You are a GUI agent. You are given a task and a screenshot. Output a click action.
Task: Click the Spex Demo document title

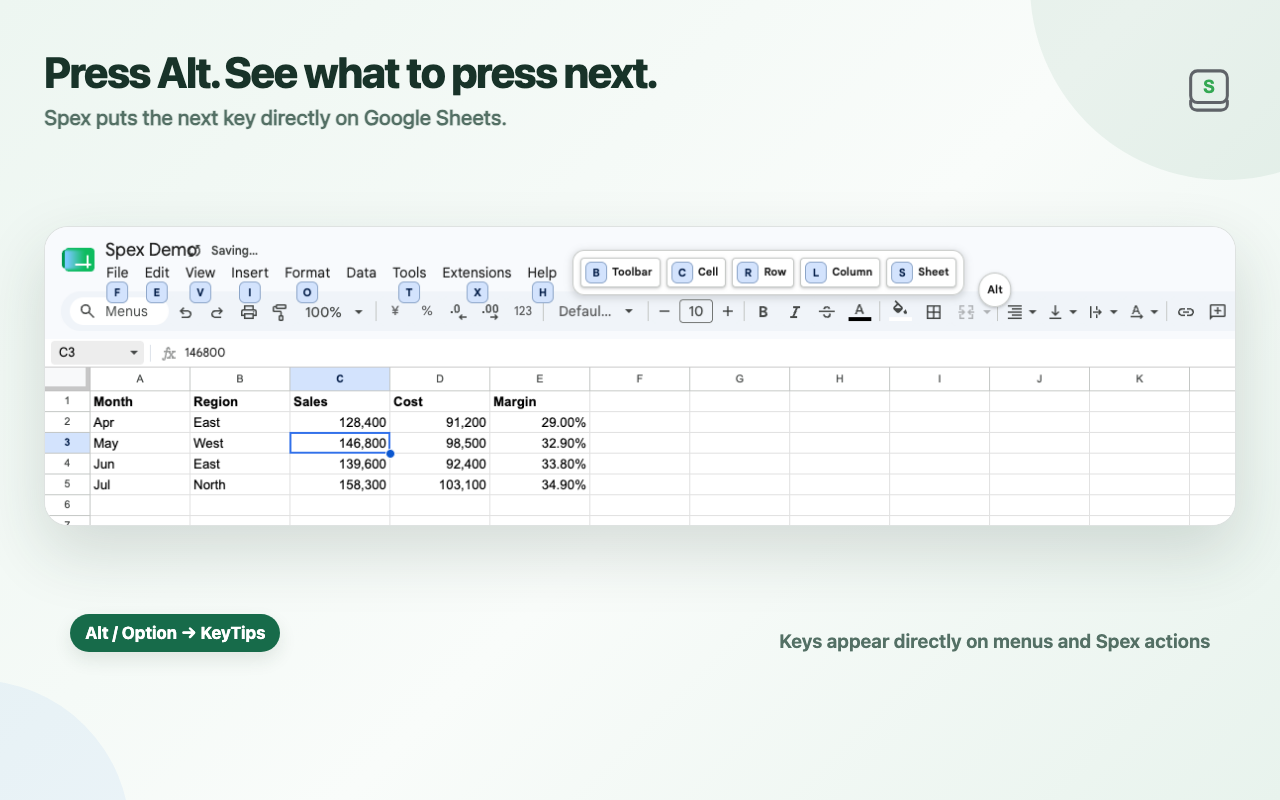pyautogui.click(x=152, y=250)
